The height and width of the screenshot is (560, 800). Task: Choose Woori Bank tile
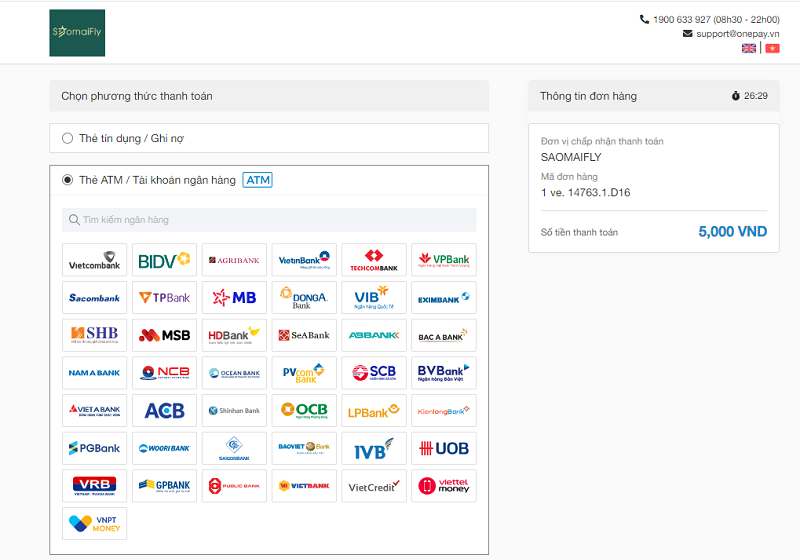click(164, 448)
